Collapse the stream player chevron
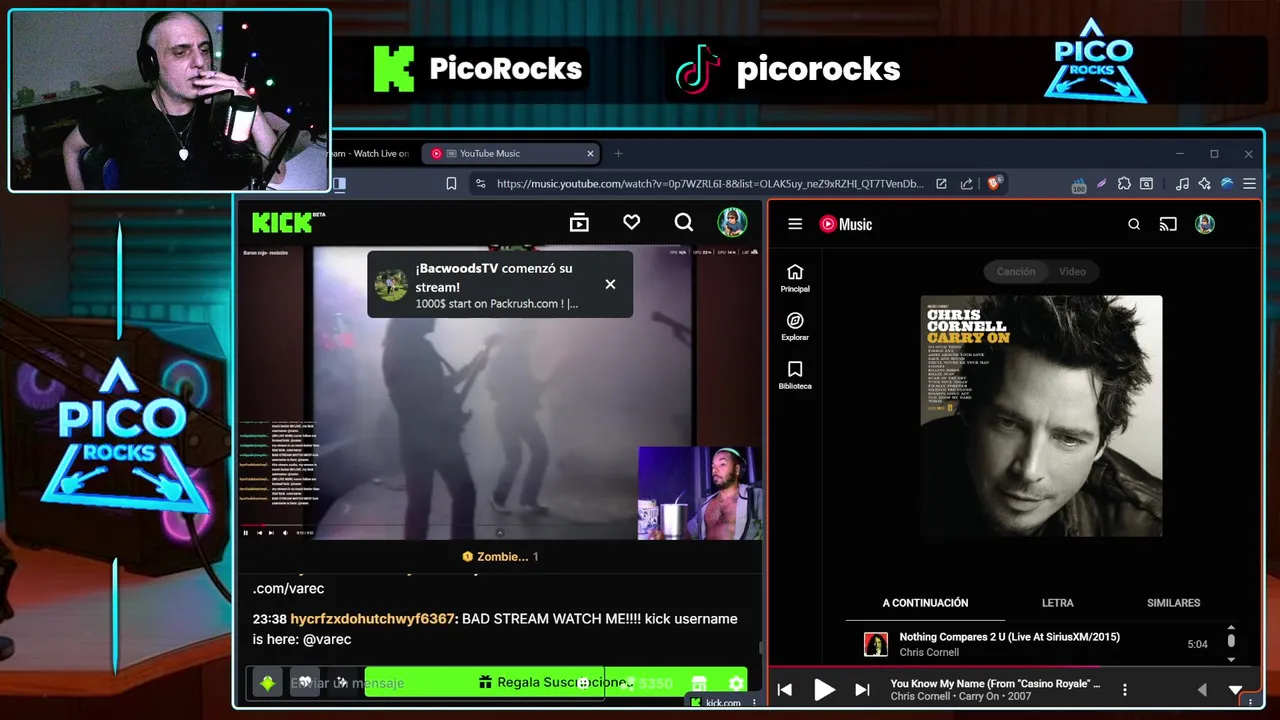The height and width of the screenshot is (720, 1280). click(x=500, y=532)
